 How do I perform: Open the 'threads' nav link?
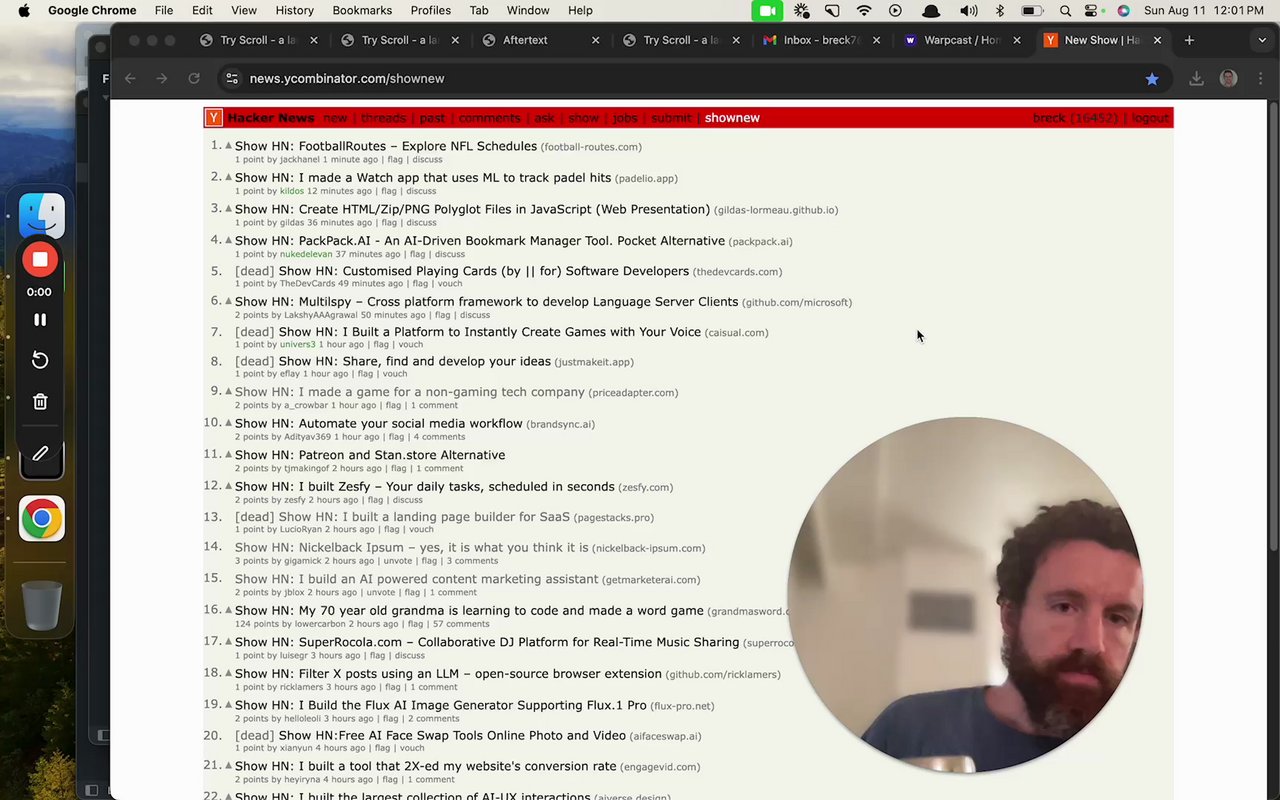pos(383,118)
